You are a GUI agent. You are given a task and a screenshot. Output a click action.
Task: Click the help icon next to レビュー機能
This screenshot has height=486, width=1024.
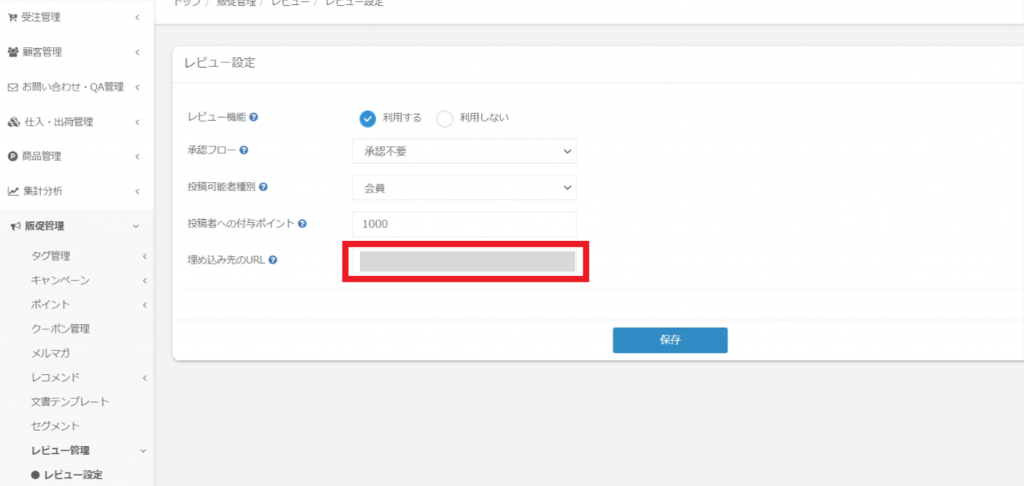click(254, 117)
